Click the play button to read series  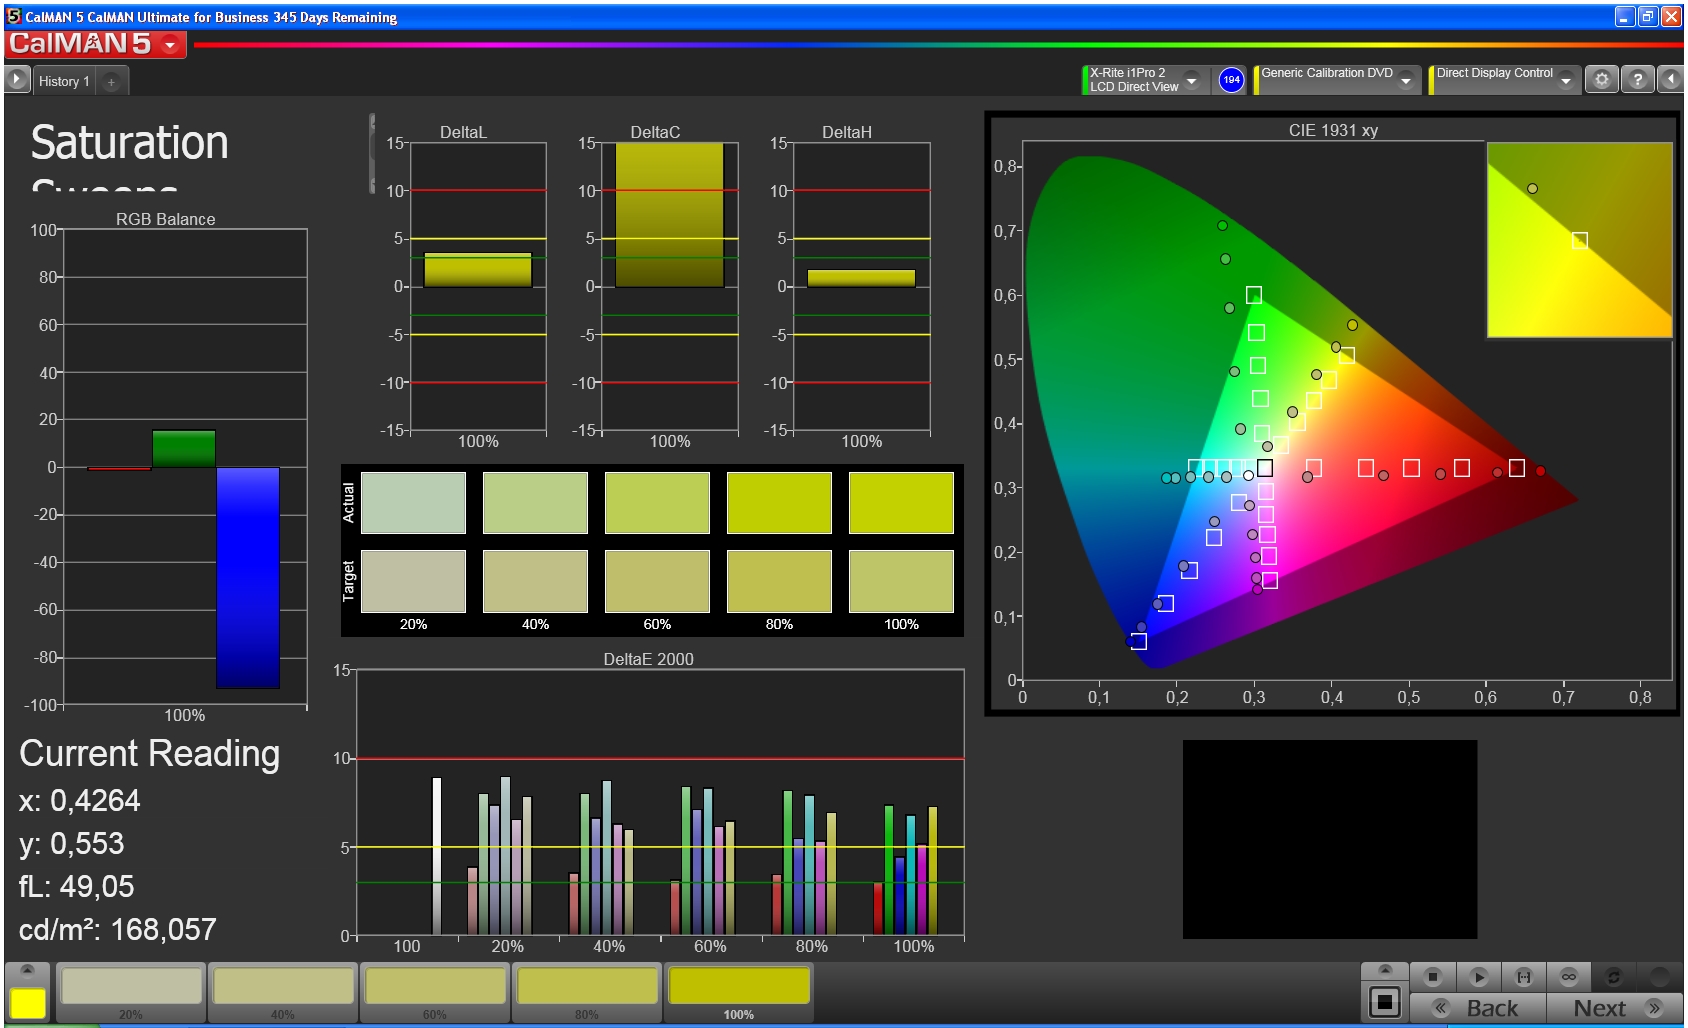1479,976
